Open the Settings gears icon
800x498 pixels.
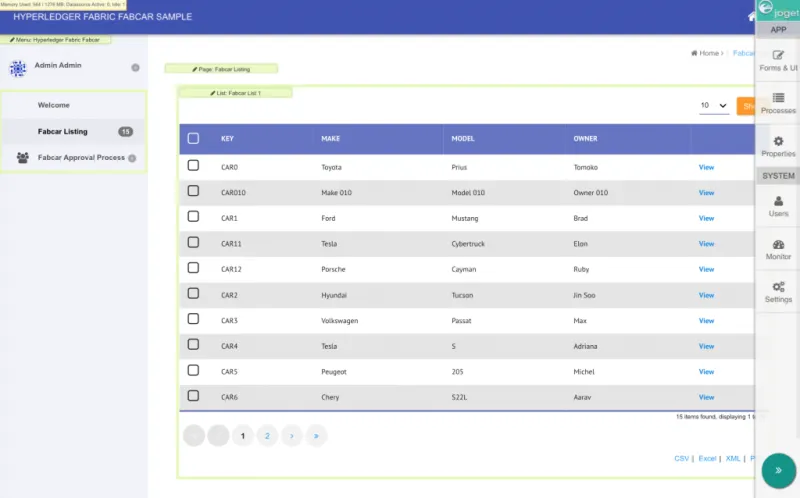778,288
